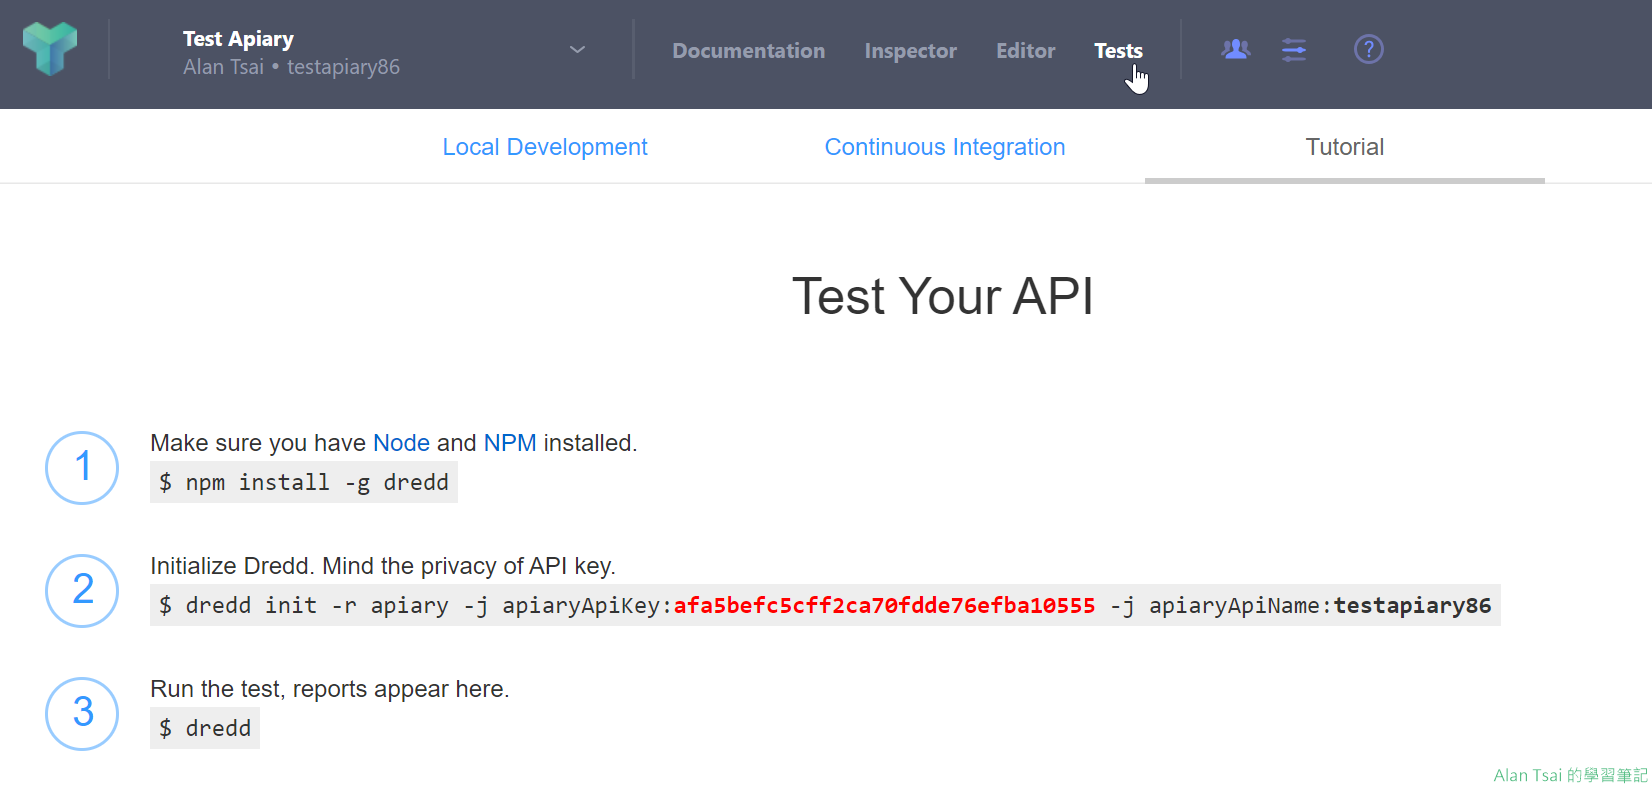Expand the Test Apiary project dropdown chevron
Screen dimensions: 1652x788
coord(577,50)
